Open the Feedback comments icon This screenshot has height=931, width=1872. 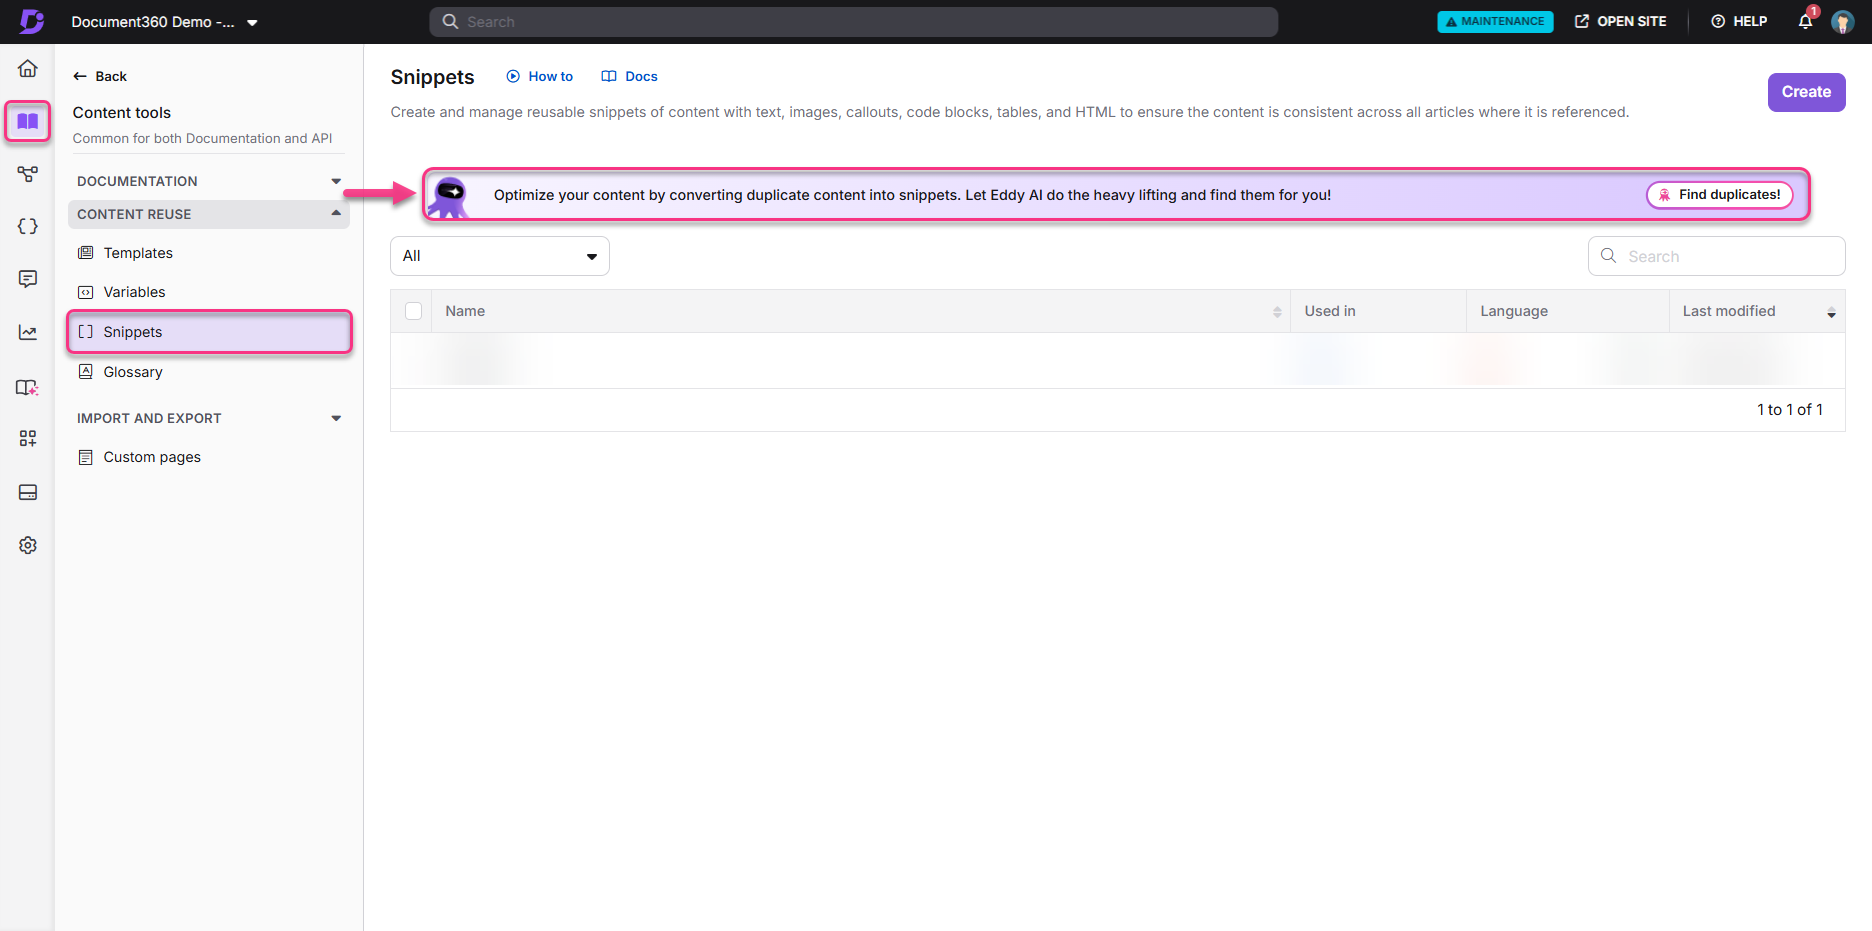pyautogui.click(x=27, y=279)
